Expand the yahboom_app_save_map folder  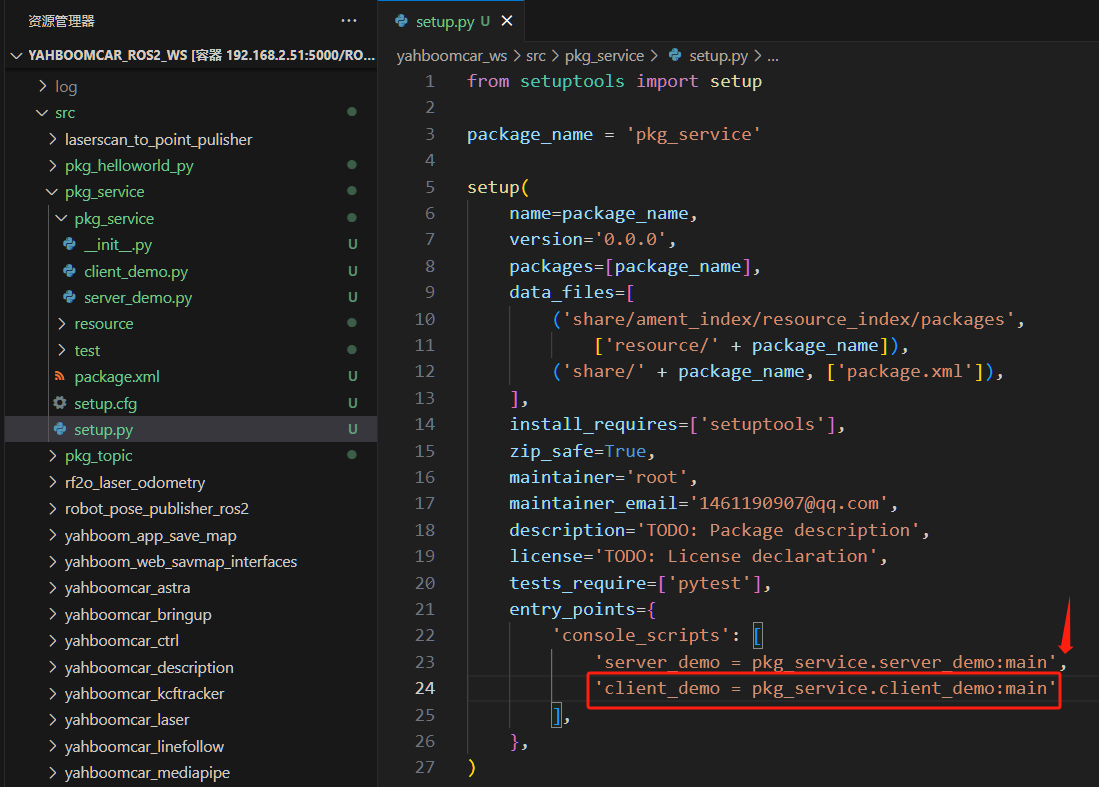(53, 535)
